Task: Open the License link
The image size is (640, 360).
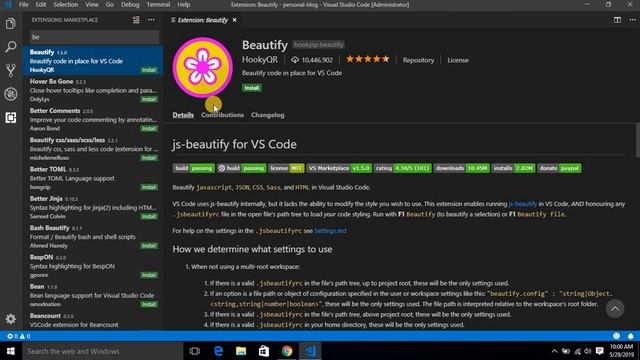Action: click(x=458, y=60)
